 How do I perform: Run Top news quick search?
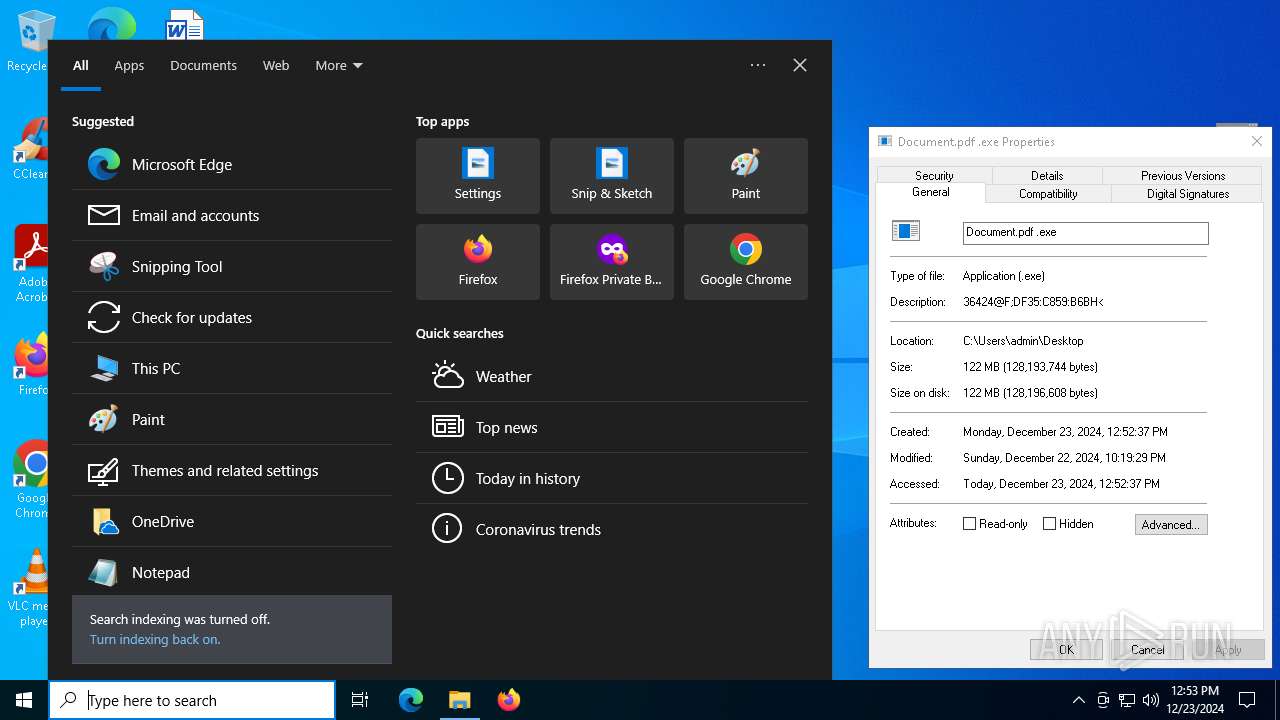(x=612, y=427)
